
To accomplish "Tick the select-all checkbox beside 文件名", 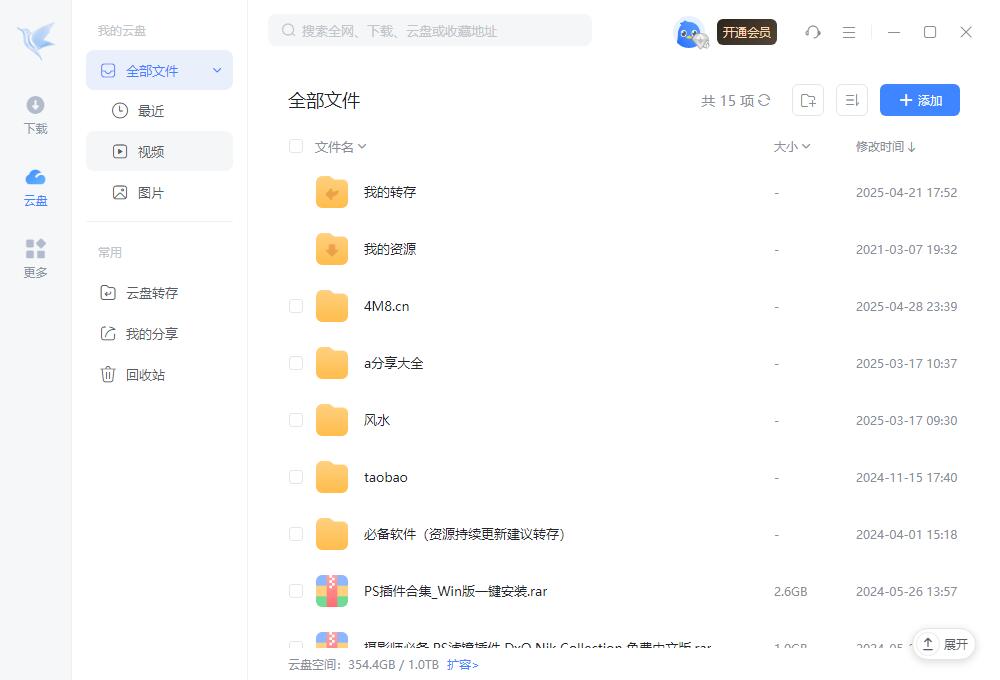I will (296, 147).
